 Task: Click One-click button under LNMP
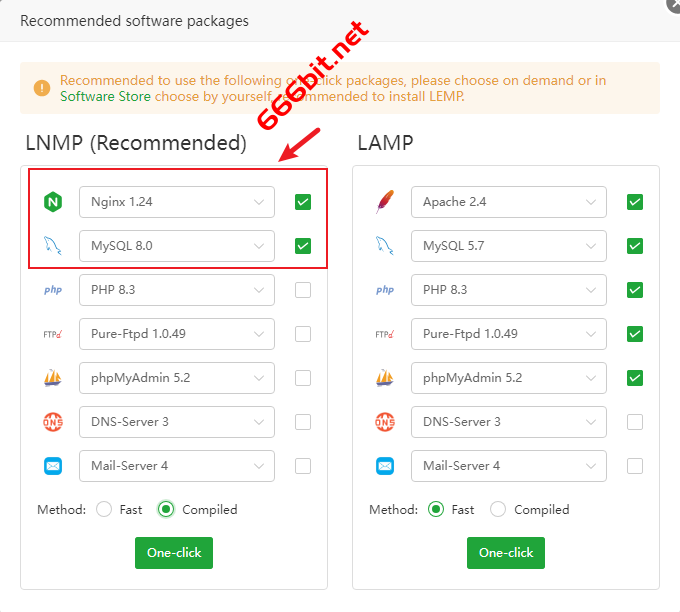[x=174, y=553]
